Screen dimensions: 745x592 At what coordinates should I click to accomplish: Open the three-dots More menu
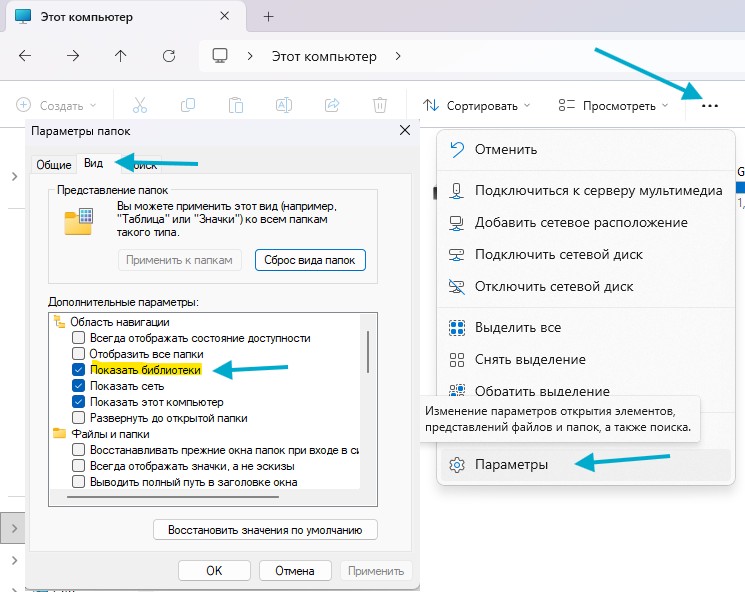point(709,105)
